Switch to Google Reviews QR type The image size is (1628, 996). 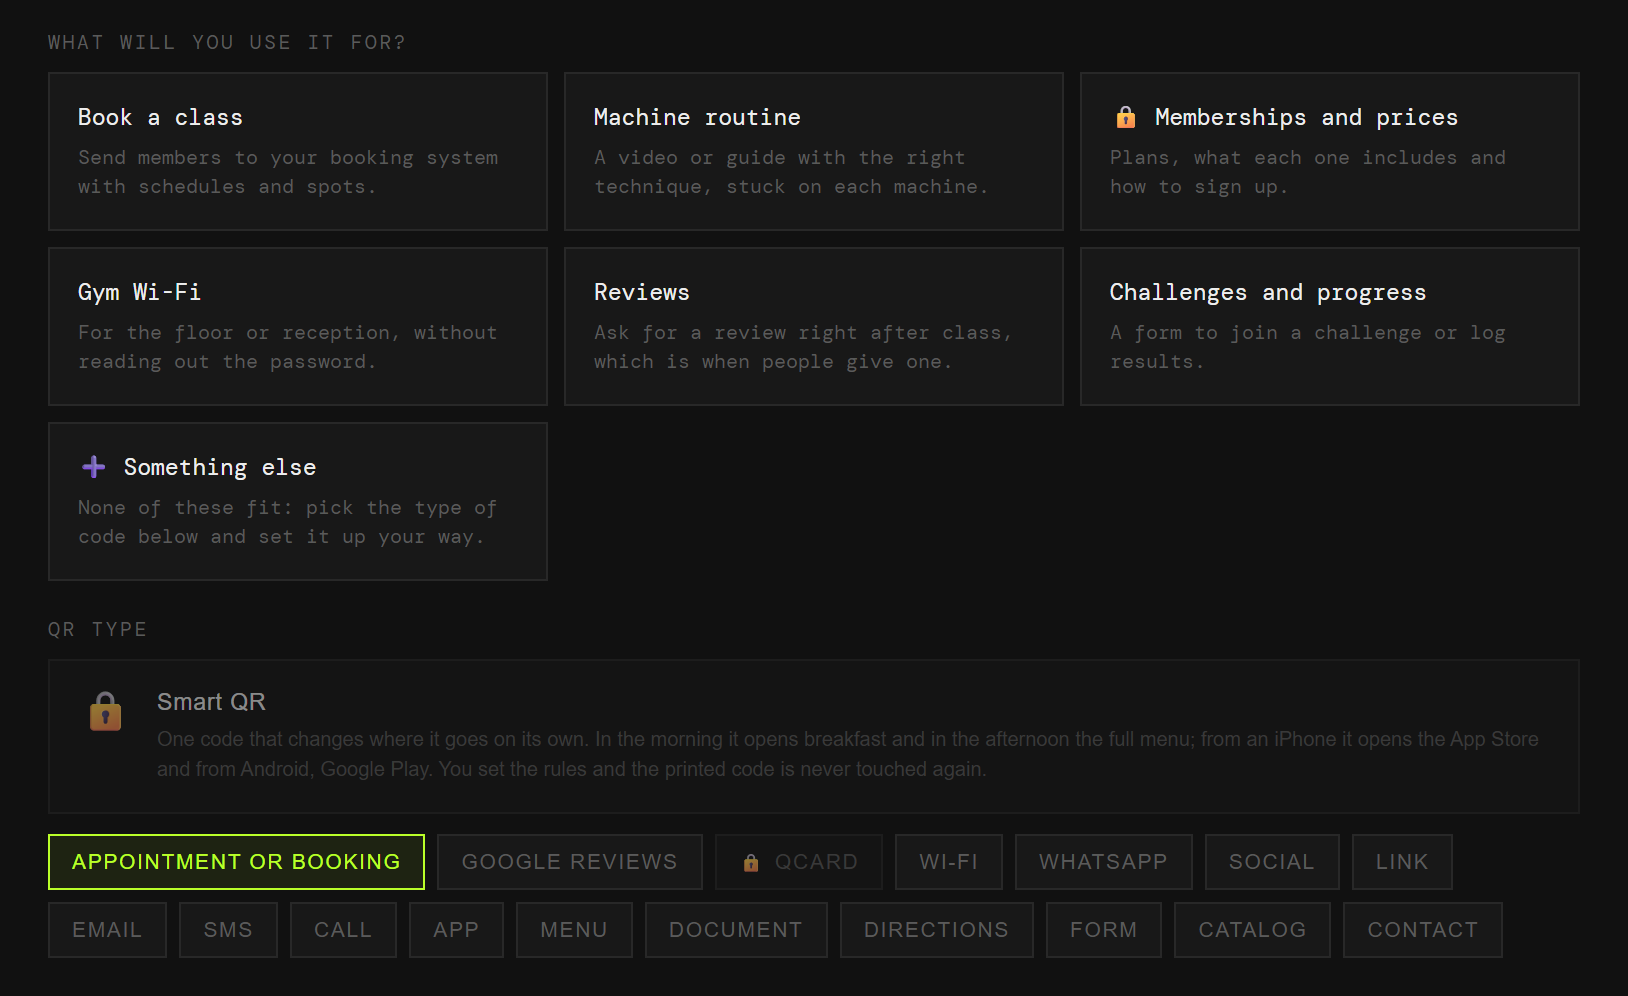pos(570,862)
